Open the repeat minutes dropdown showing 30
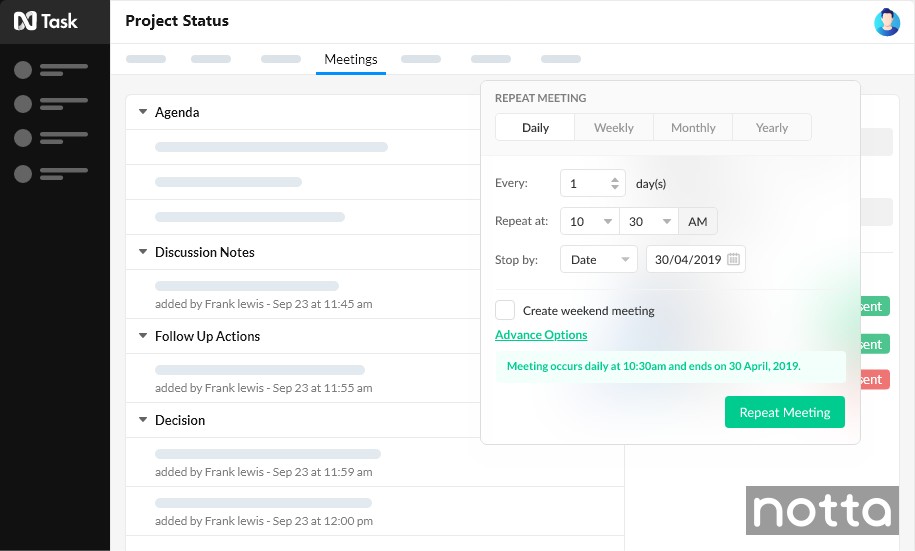 point(648,222)
